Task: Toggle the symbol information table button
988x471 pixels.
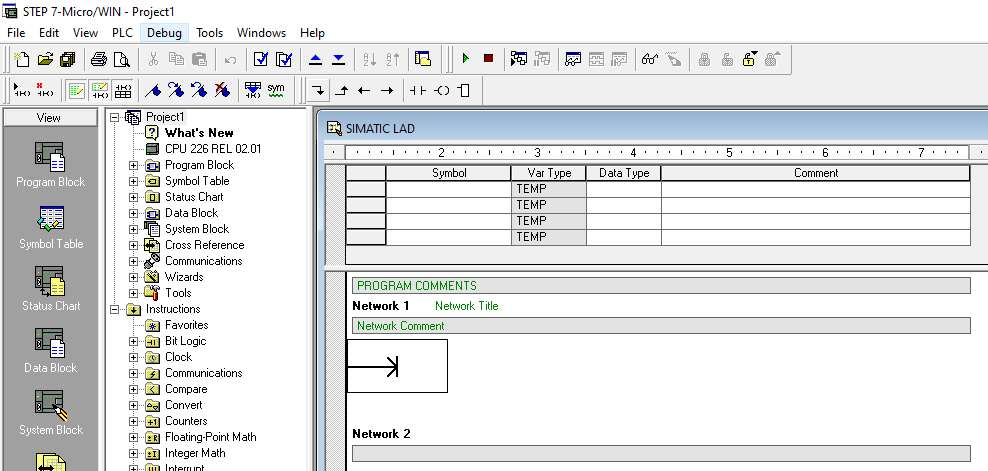Action: click(x=122, y=90)
